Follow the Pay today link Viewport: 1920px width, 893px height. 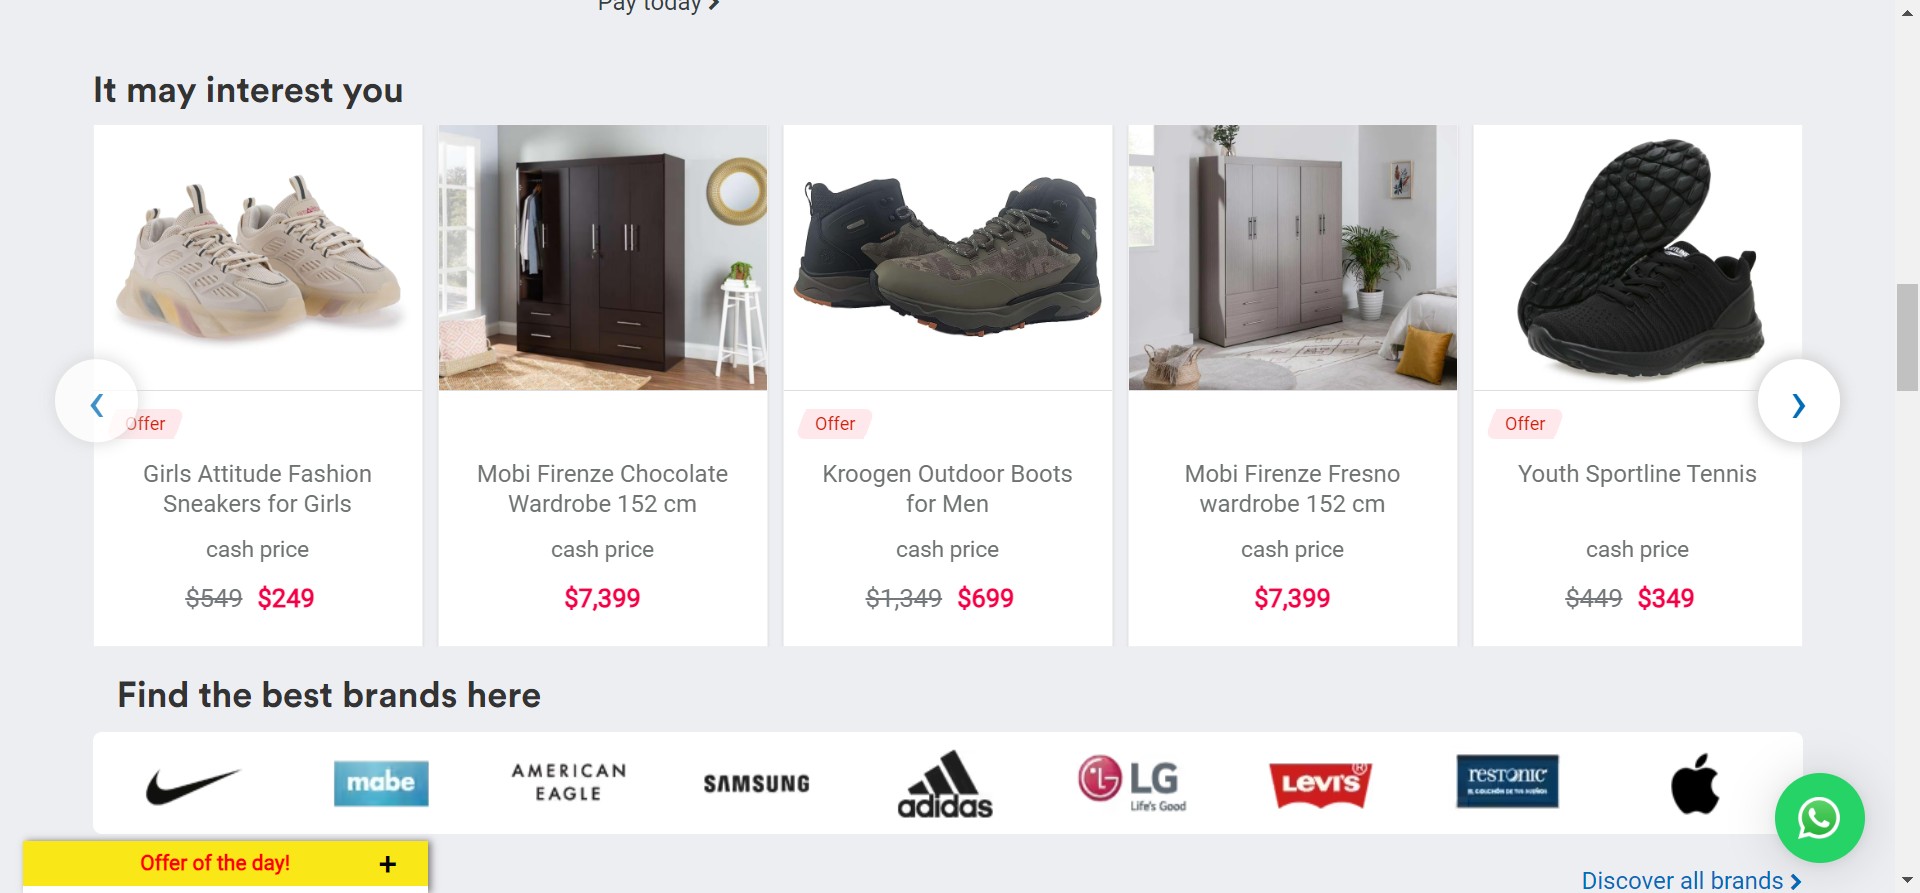658,5
